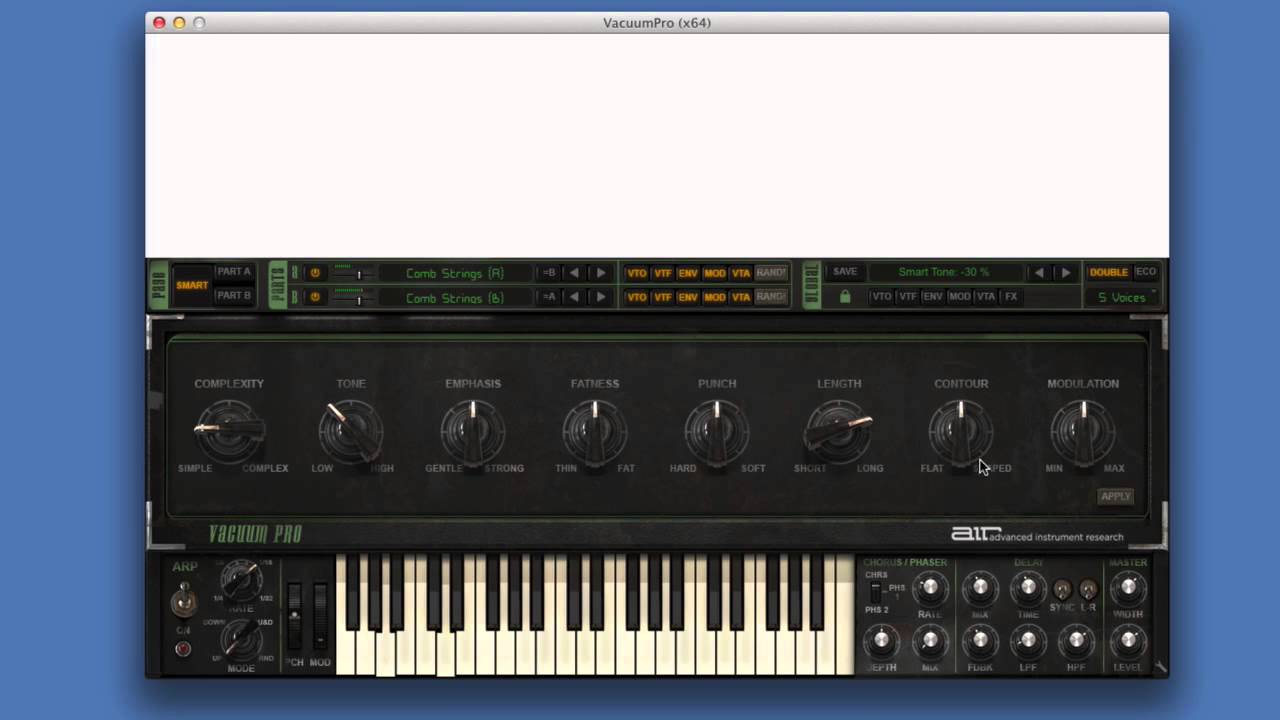This screenshot has width=1280, height=720.
Task: Copy Part A to B with =B
Action: [x=549, y=273]
